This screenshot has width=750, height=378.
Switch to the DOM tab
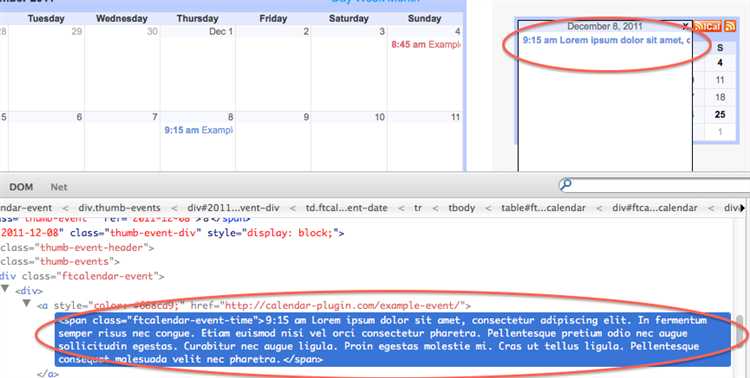pyautogui.click(x=21, y=187)
